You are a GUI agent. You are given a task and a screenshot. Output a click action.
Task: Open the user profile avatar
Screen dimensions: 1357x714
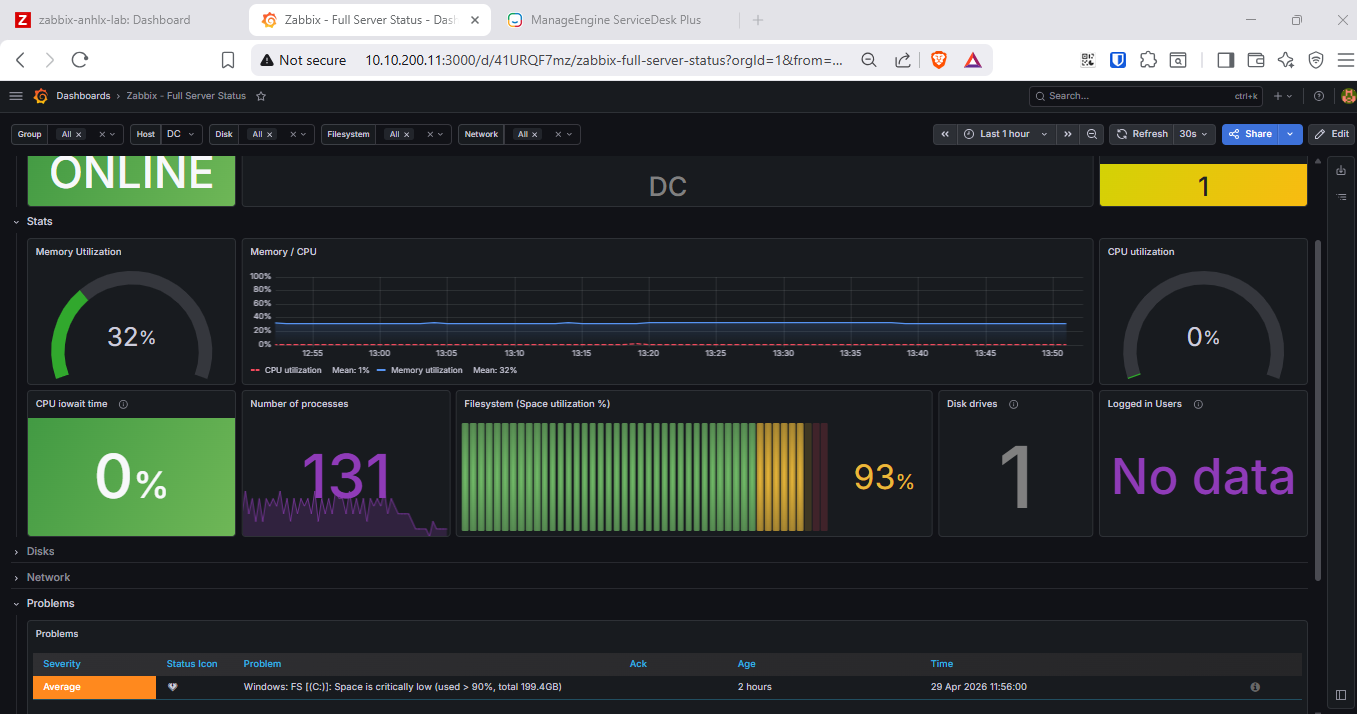(x=1347, y=96)
